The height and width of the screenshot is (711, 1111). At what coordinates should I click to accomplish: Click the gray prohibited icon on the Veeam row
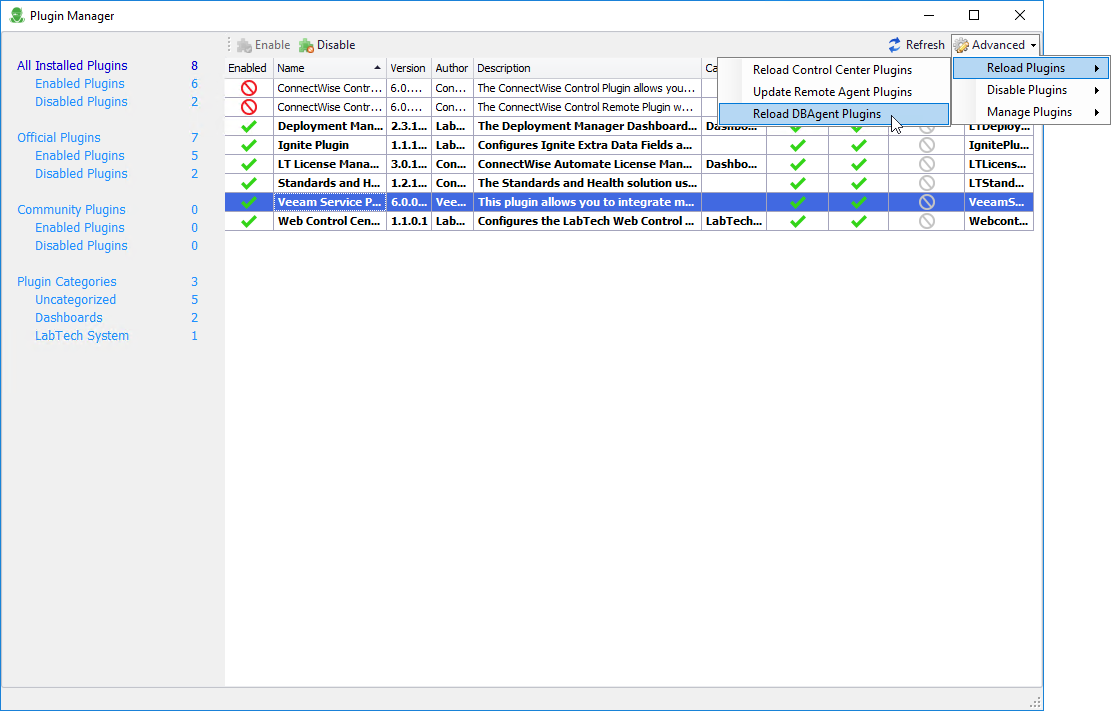point(925,201)
